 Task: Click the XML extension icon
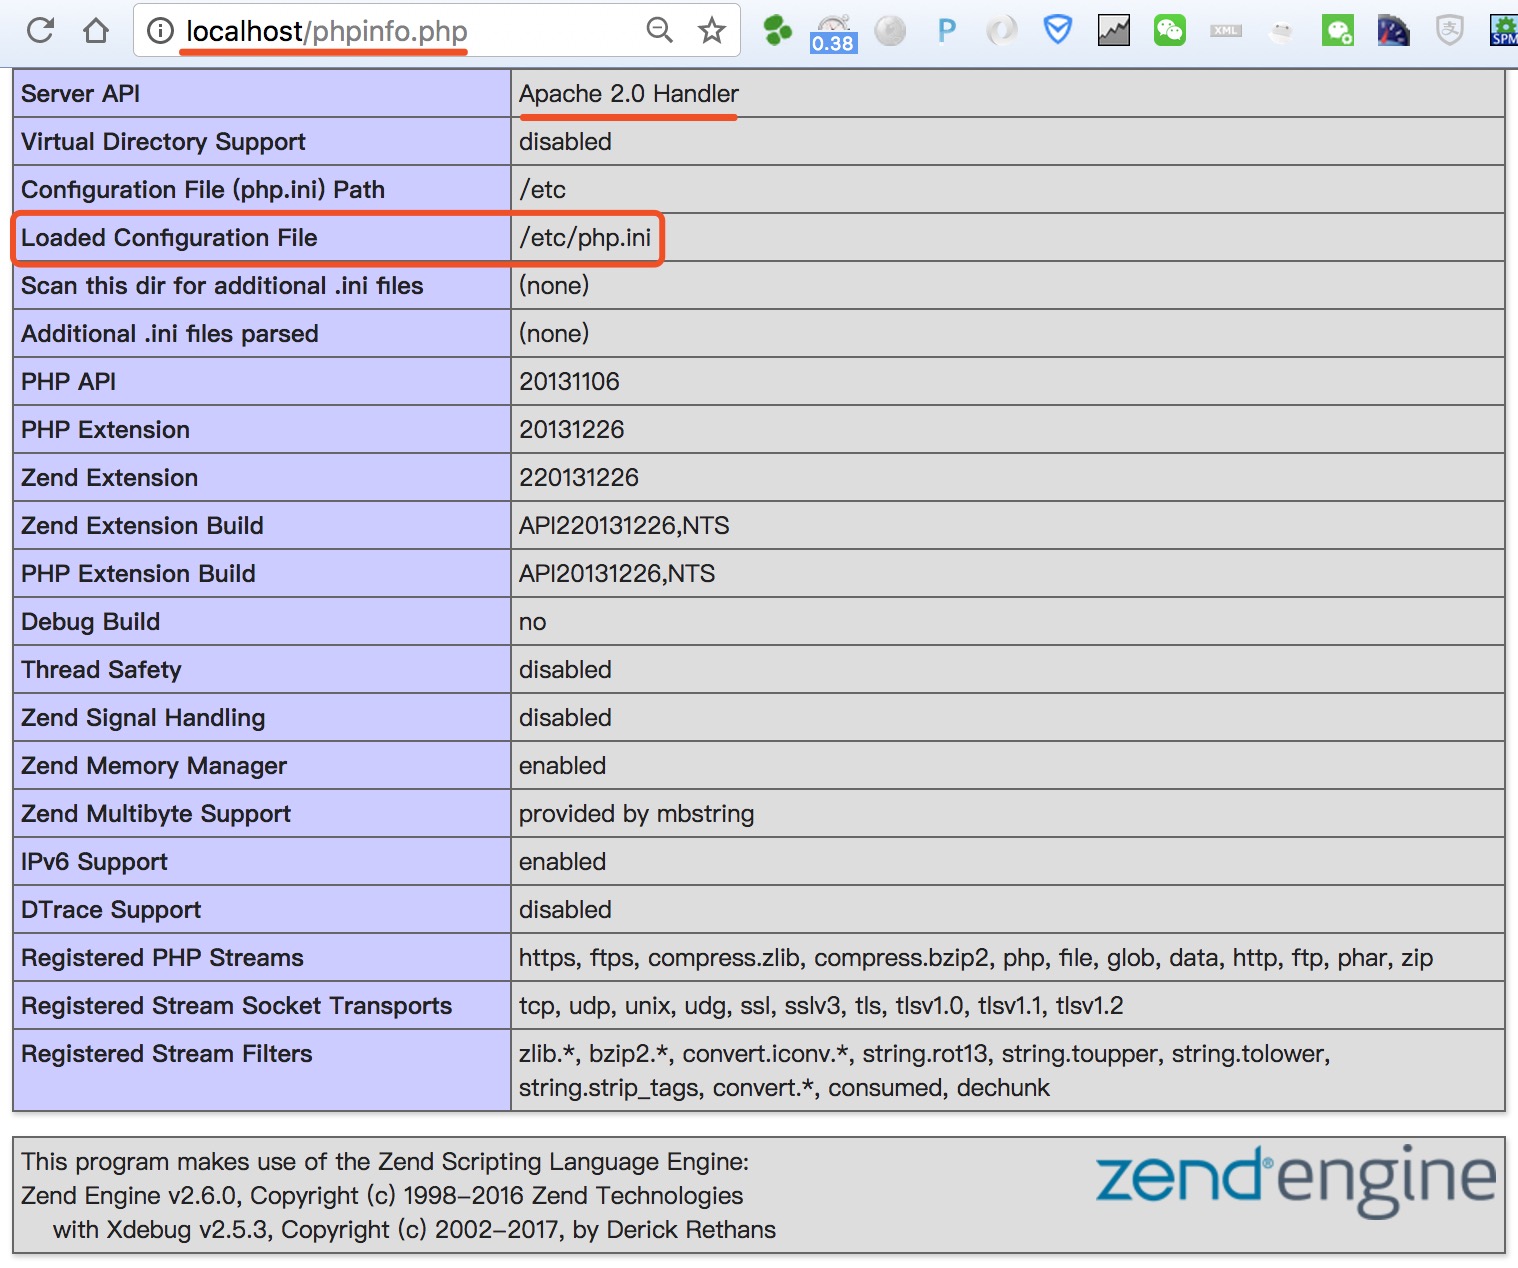tap(1226, 31)
